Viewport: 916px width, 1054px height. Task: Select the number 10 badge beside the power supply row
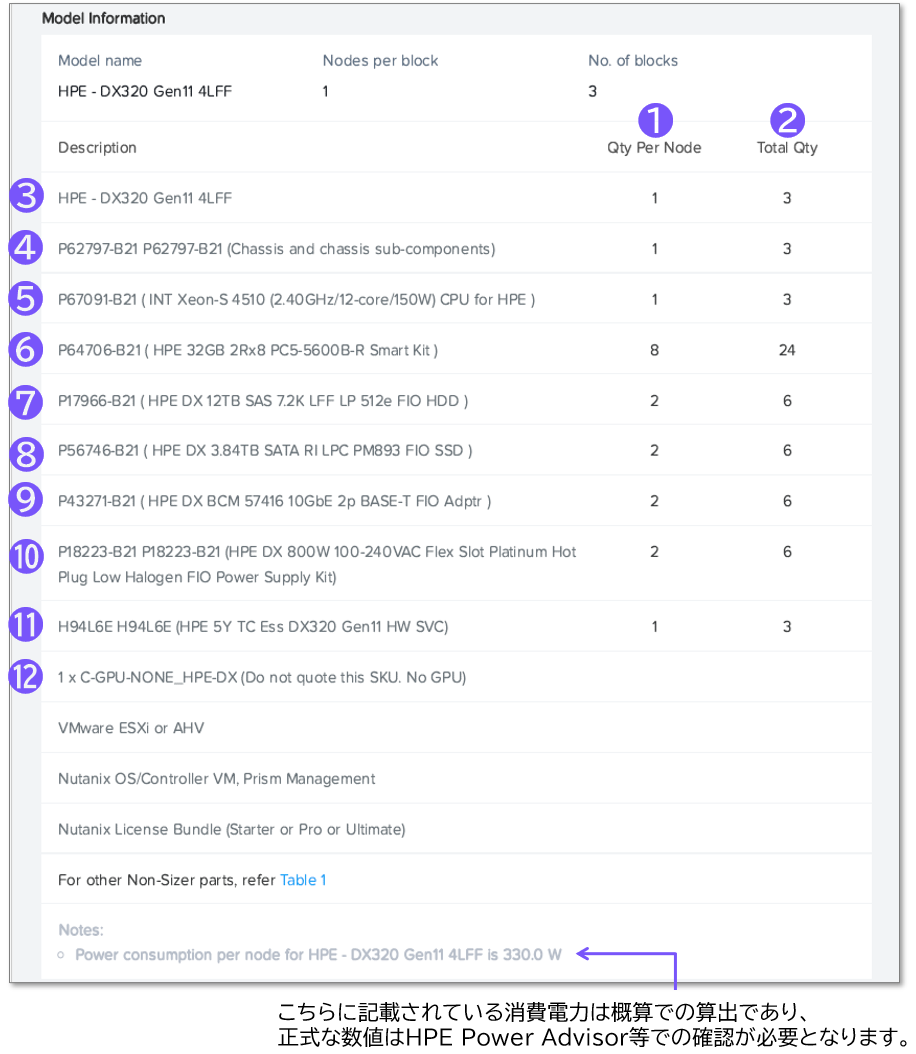pos(26,557)
